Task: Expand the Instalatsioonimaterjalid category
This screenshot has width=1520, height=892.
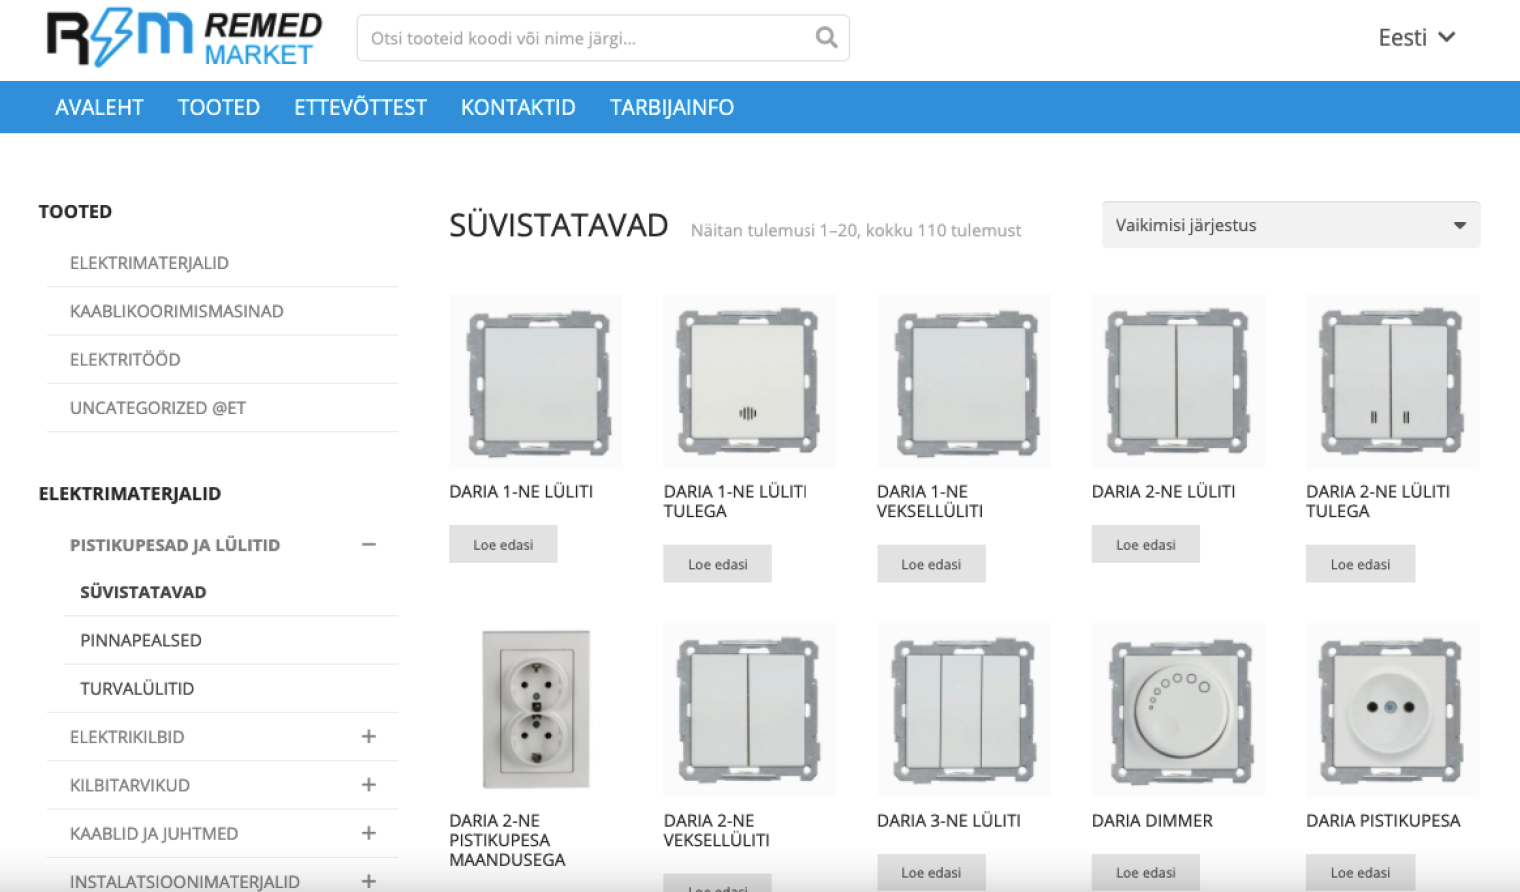Action: (368, 881)
